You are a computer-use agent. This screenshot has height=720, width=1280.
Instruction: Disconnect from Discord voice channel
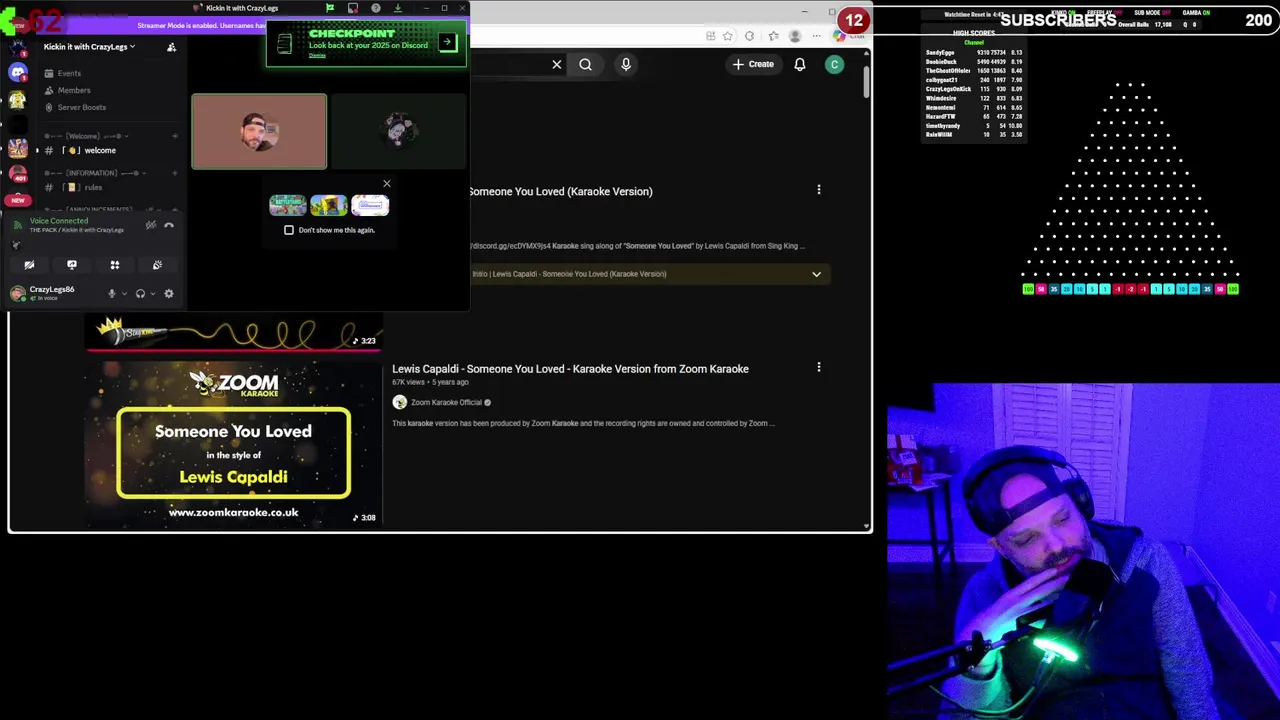point(169,225)
